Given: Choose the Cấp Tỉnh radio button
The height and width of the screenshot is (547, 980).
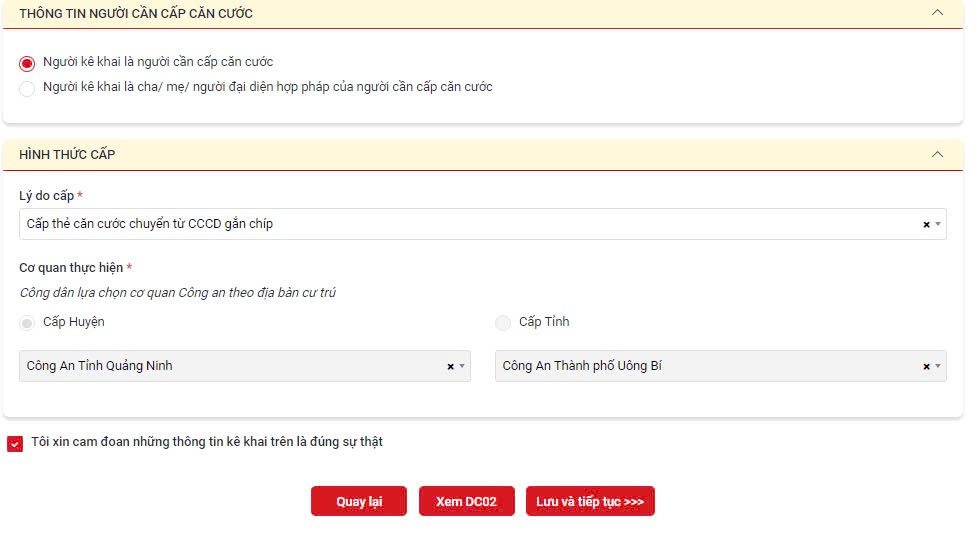Looking at the screenshot, I should [503, 323].
